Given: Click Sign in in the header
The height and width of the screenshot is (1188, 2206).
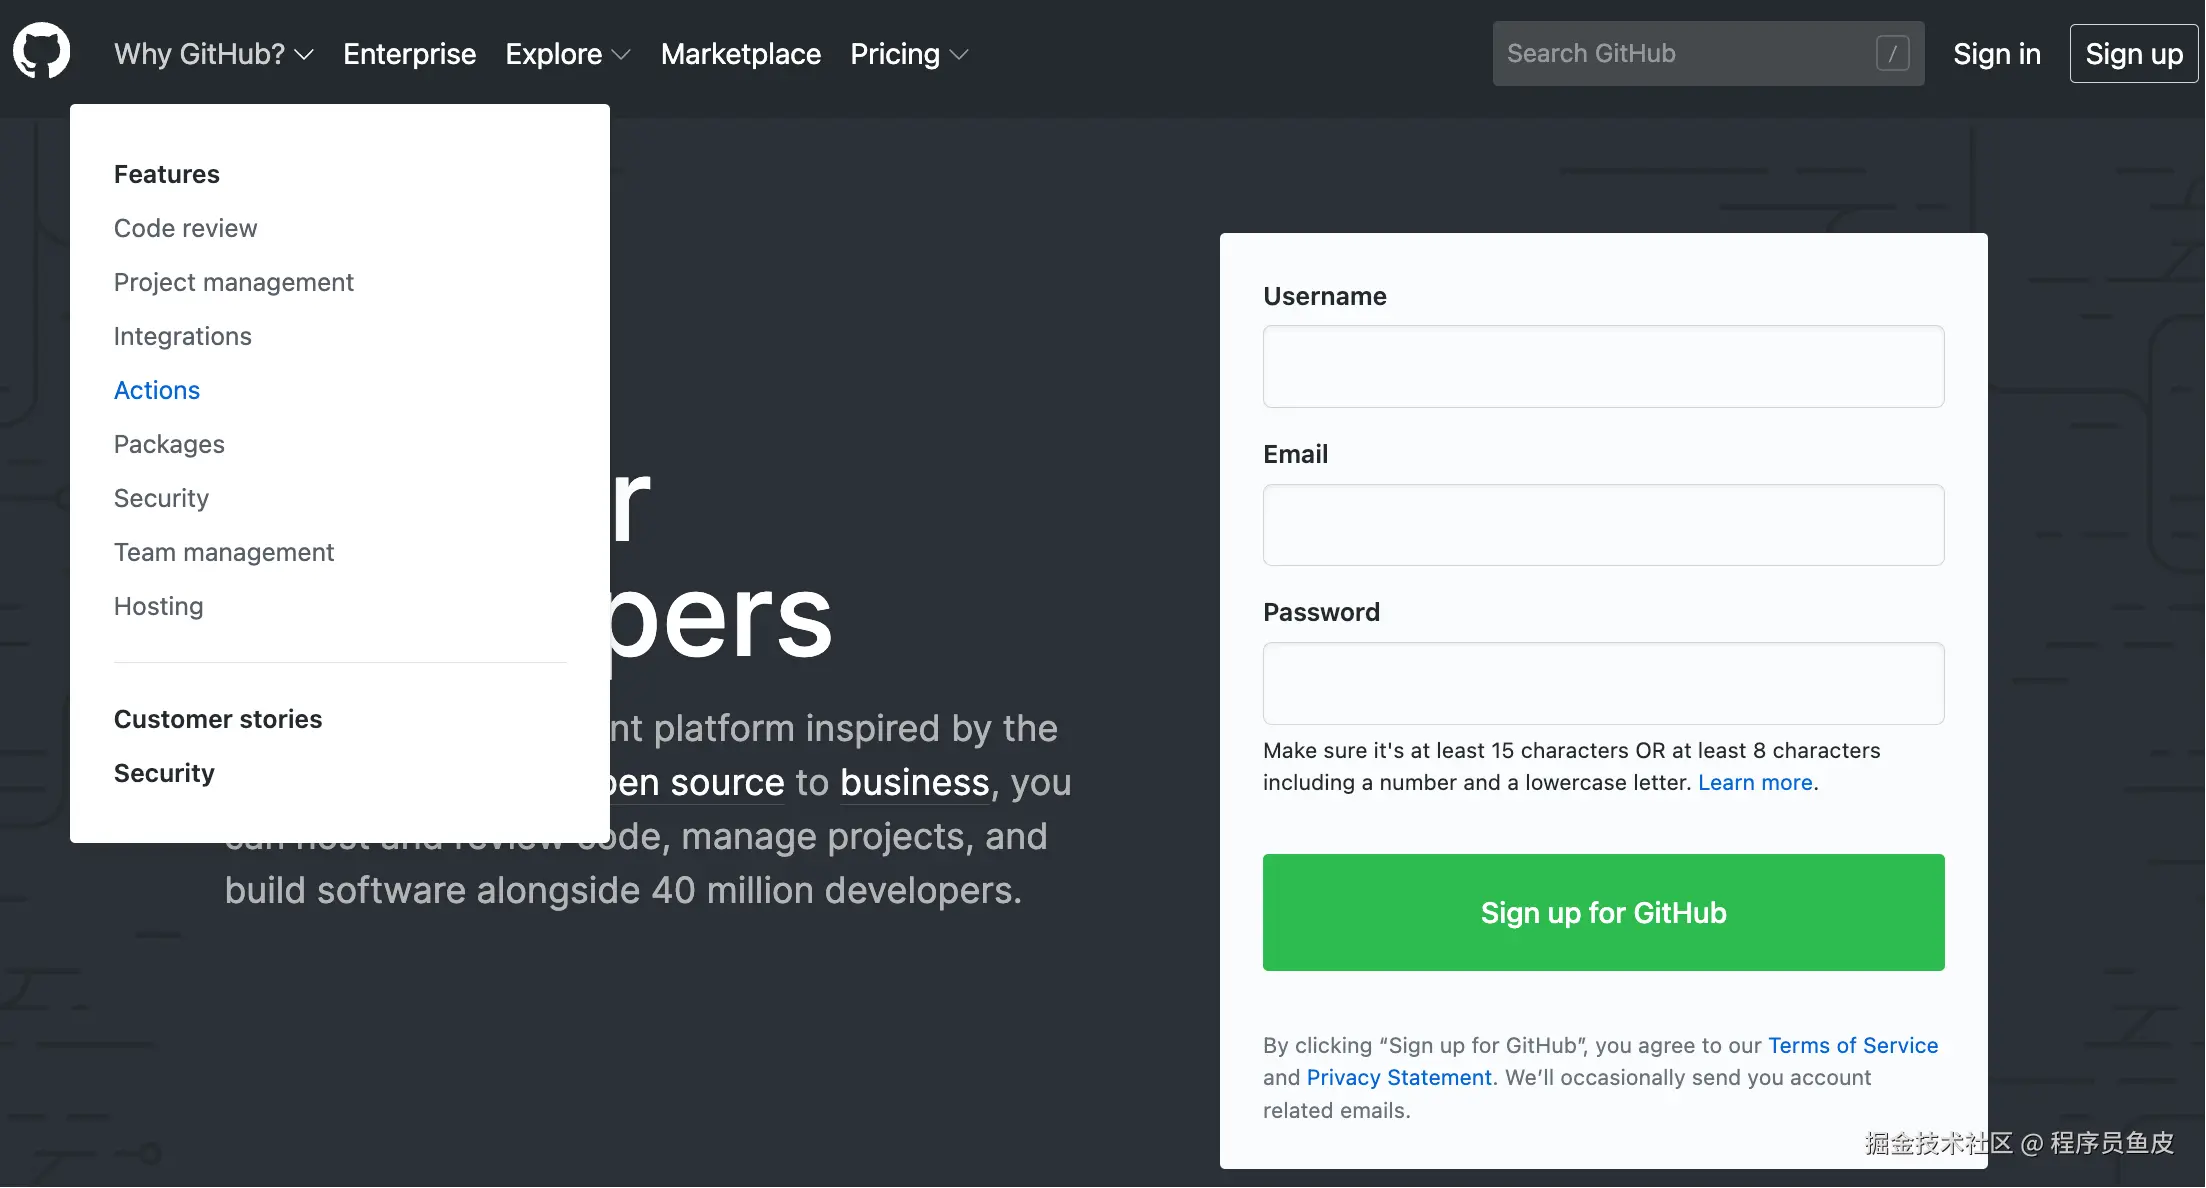Looking at the screenshot, I should 1996,54.
